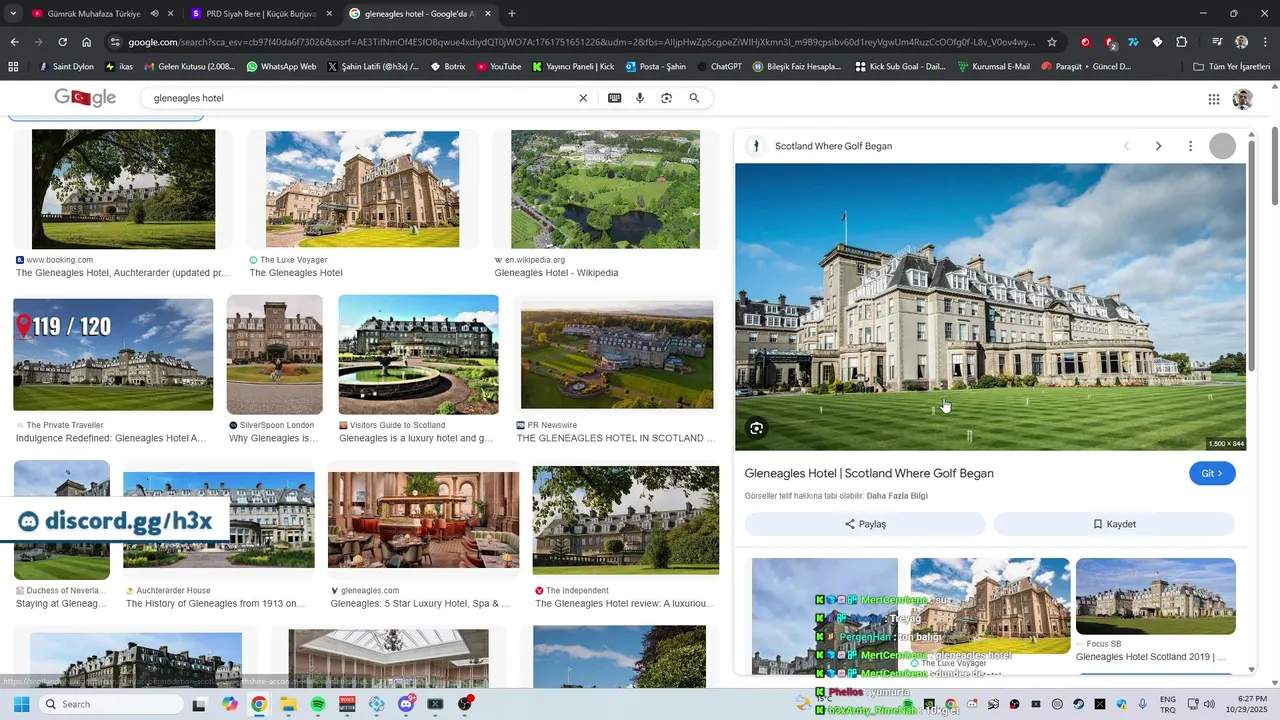1280x720 pixels.
Task: Open Google account profile picture
Action: point(1242,99)
